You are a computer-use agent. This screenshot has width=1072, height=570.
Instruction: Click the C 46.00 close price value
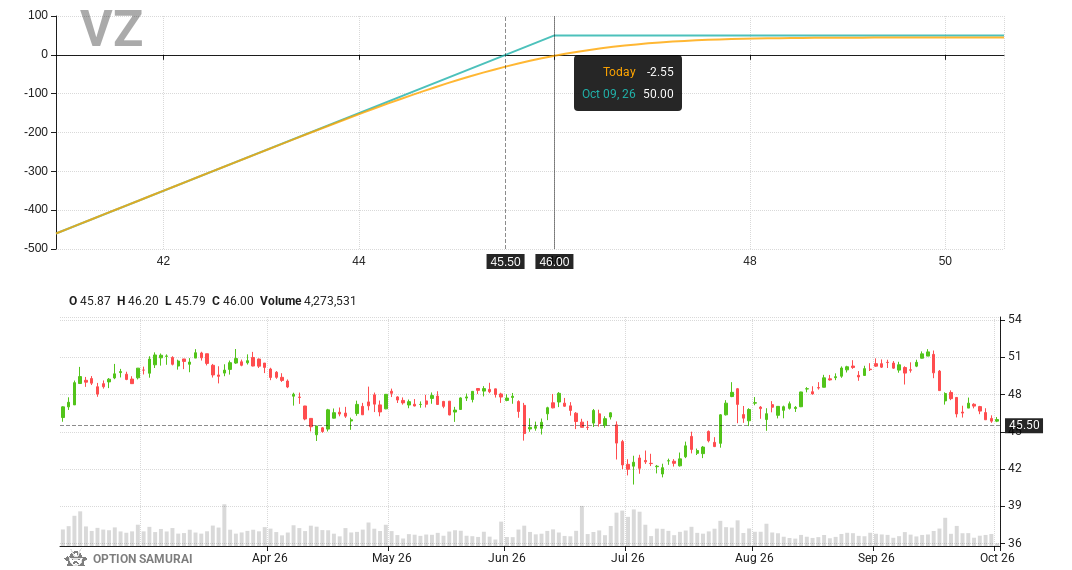pos(232,301)
